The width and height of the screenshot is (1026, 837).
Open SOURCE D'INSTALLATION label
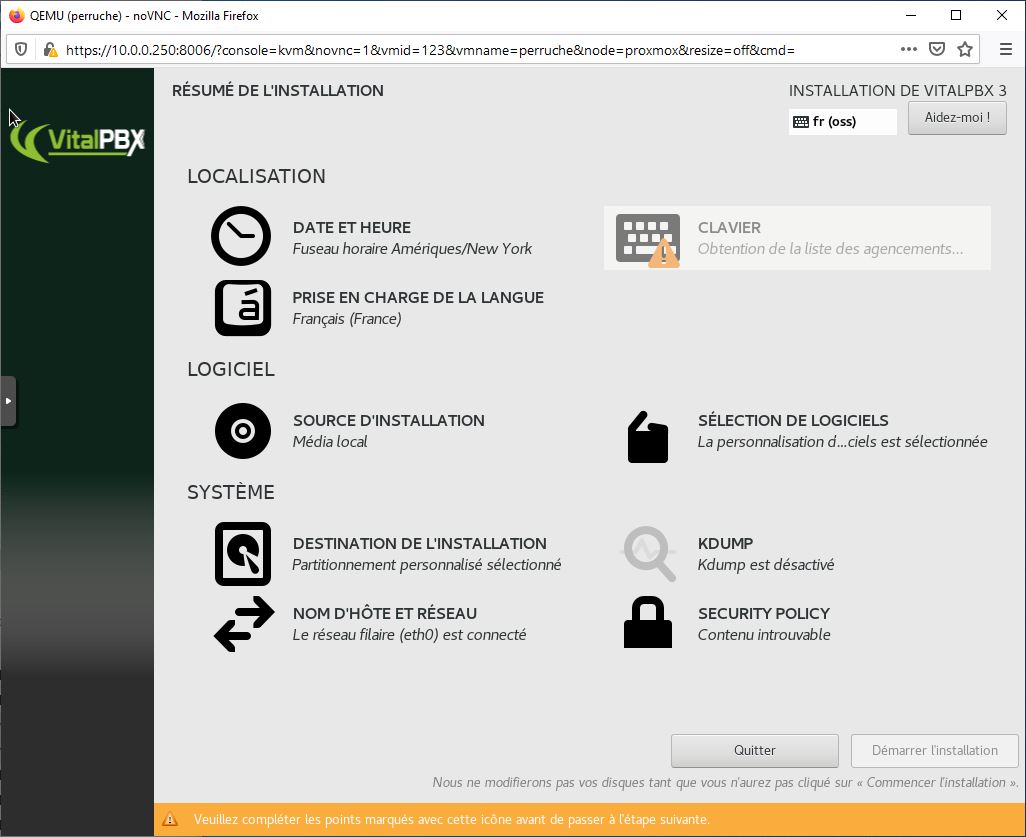pyautogui.click(x=389, y=420)
